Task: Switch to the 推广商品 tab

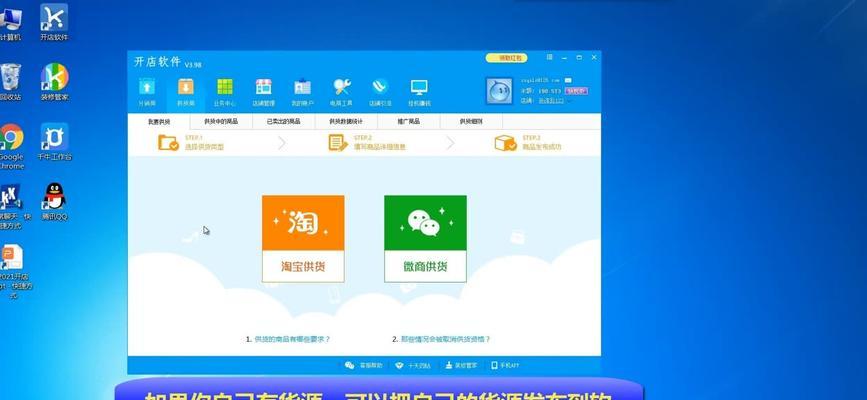Action: pos(409,121)
